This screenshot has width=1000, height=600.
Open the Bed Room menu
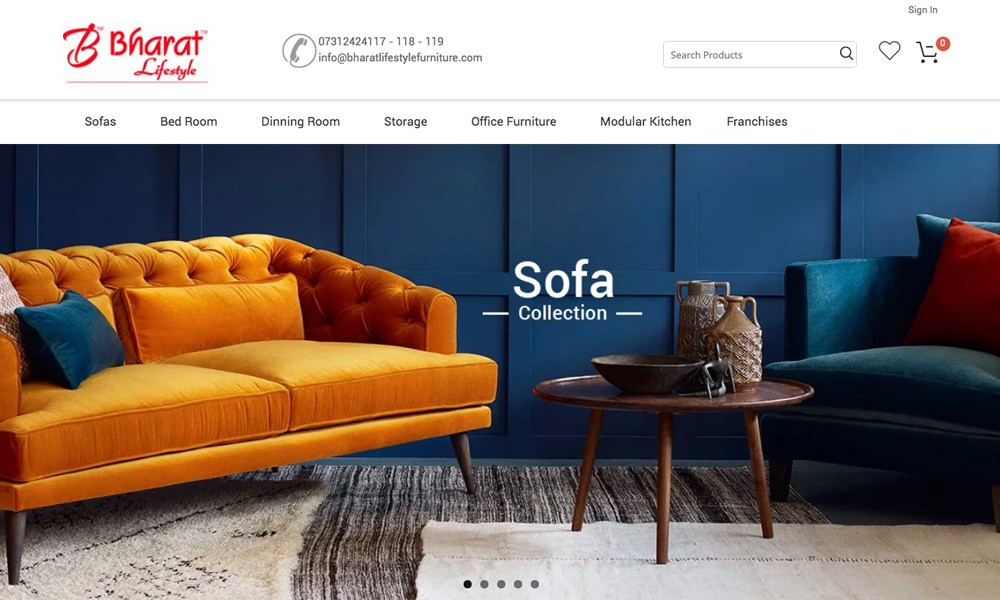(x=189, y=121)
